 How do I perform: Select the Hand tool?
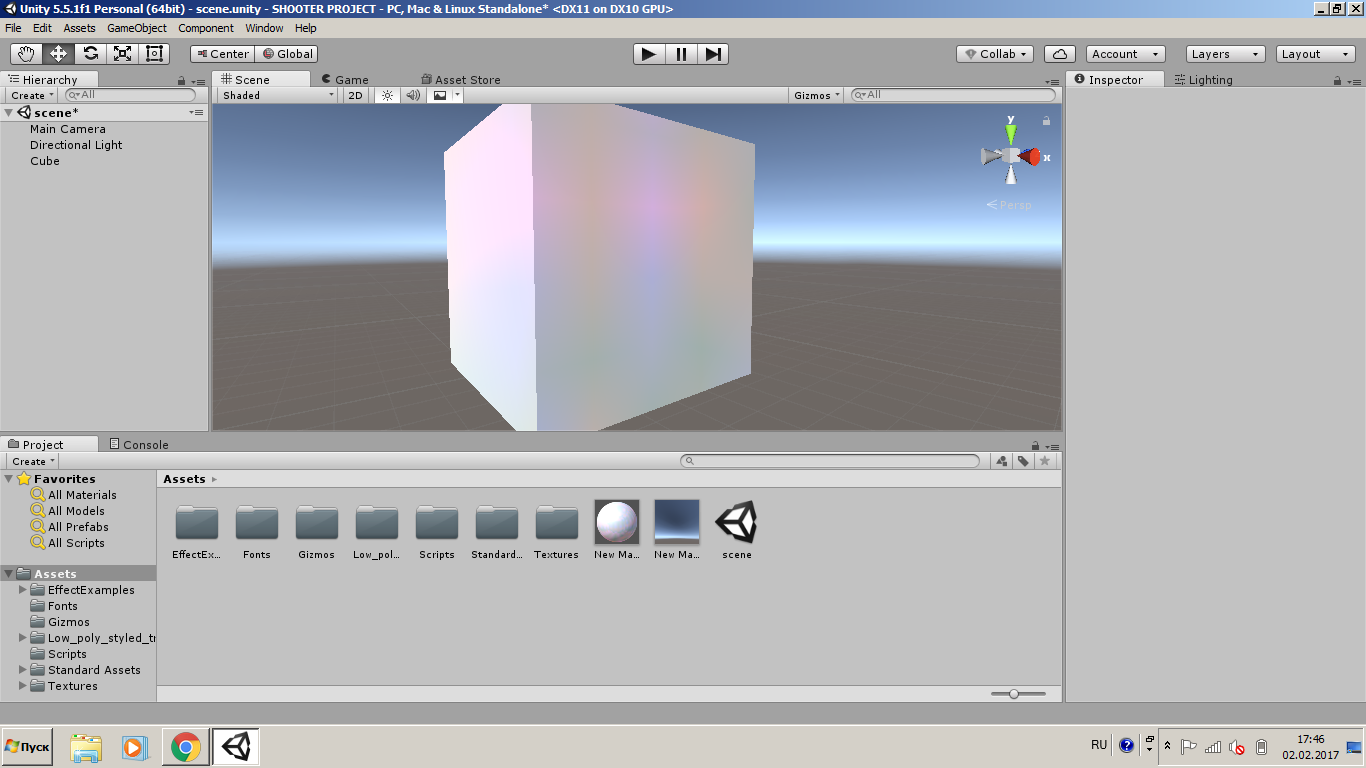tap(27, 54)
